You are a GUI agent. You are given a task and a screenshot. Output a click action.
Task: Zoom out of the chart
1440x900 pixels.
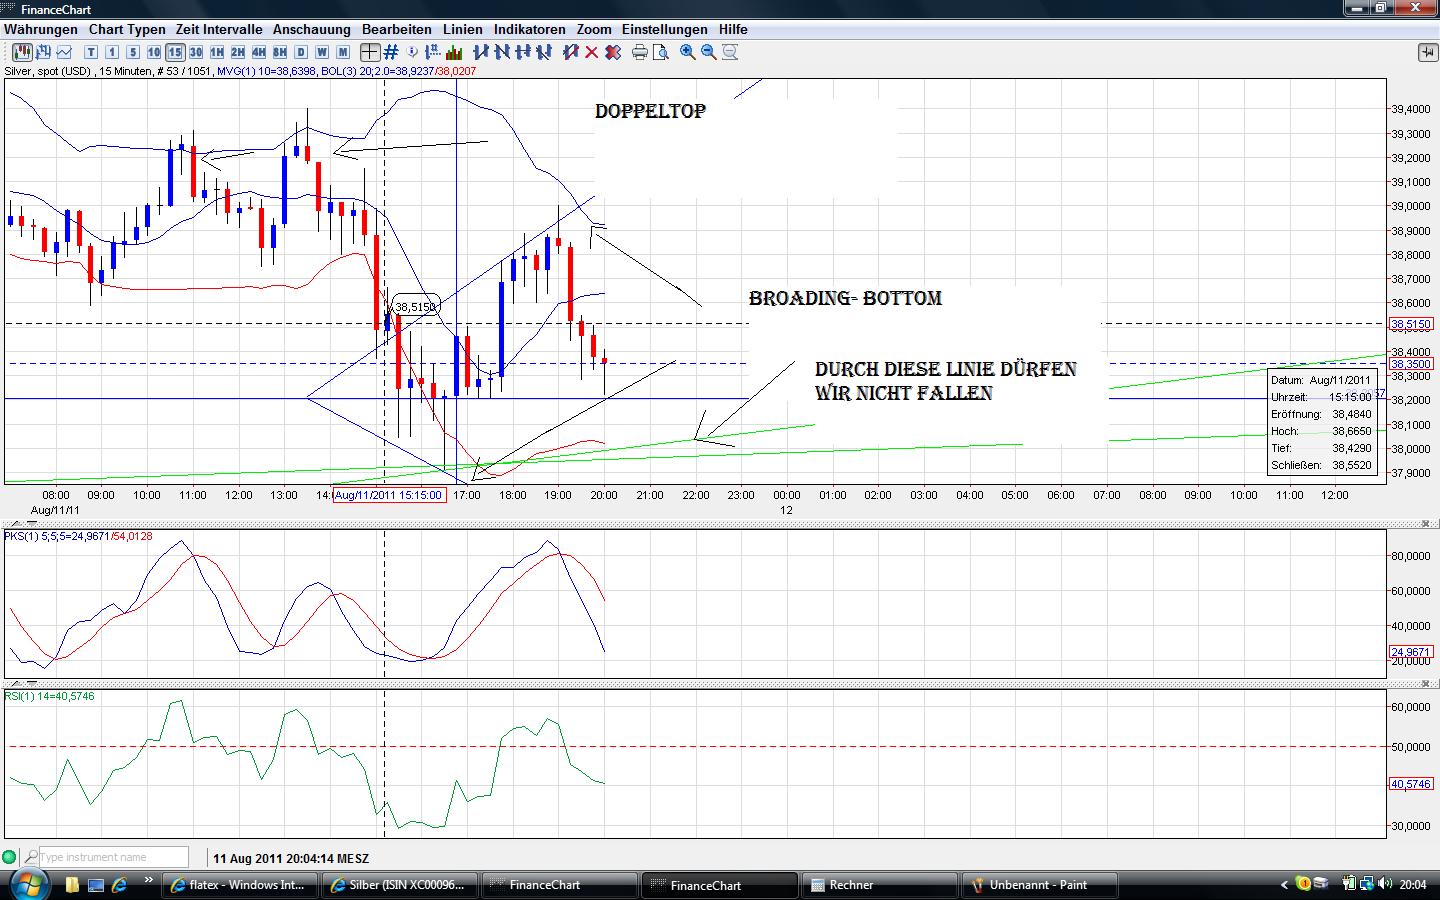point(709,52)
